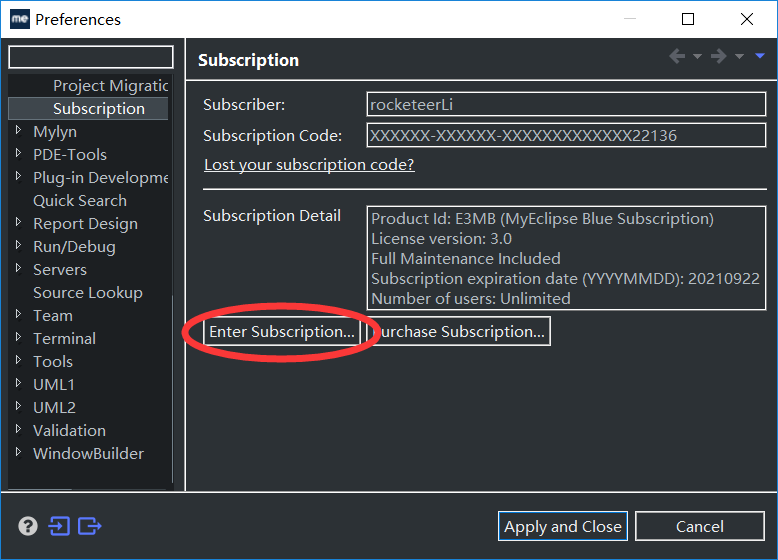The height and width of the screenshot is (560, 778).
Task: Expand the Run/Debug node
Action: click(x=18, y=245)
